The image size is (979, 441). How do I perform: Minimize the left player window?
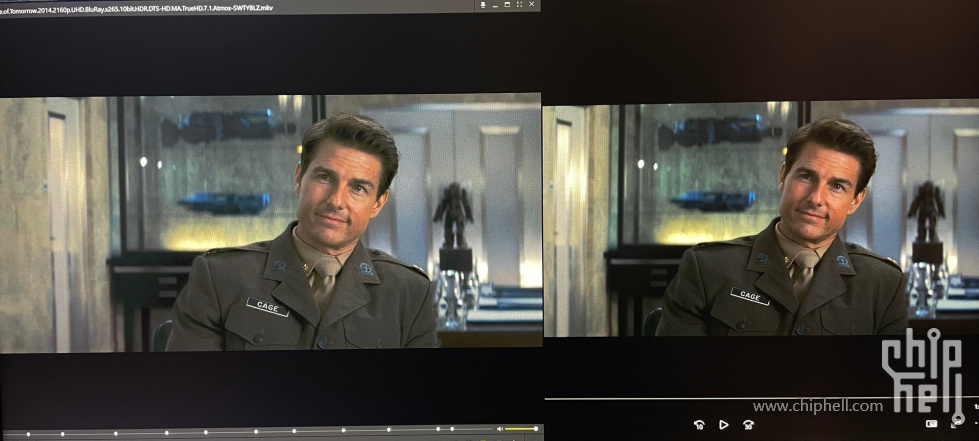[495, 5]
